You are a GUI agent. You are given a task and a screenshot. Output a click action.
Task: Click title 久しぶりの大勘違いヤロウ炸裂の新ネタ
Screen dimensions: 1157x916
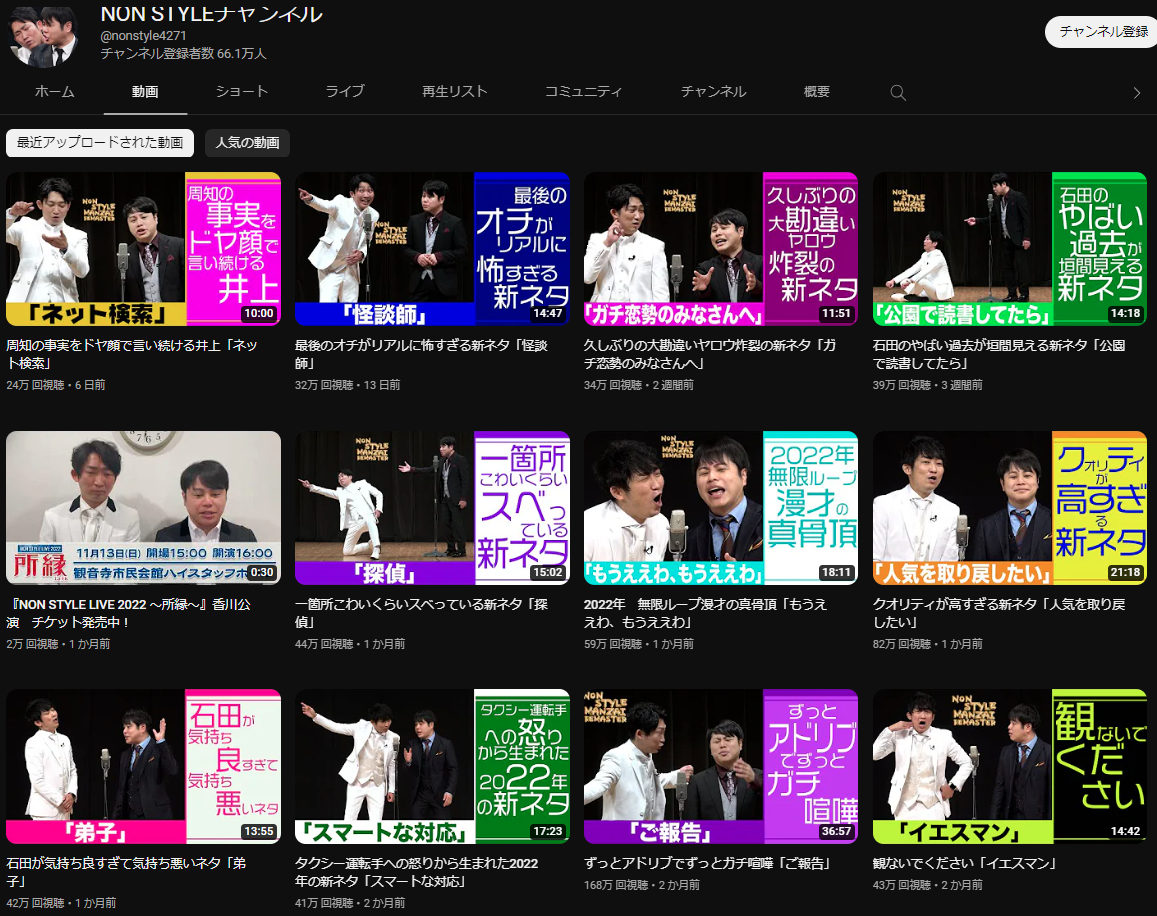(710, 354)
